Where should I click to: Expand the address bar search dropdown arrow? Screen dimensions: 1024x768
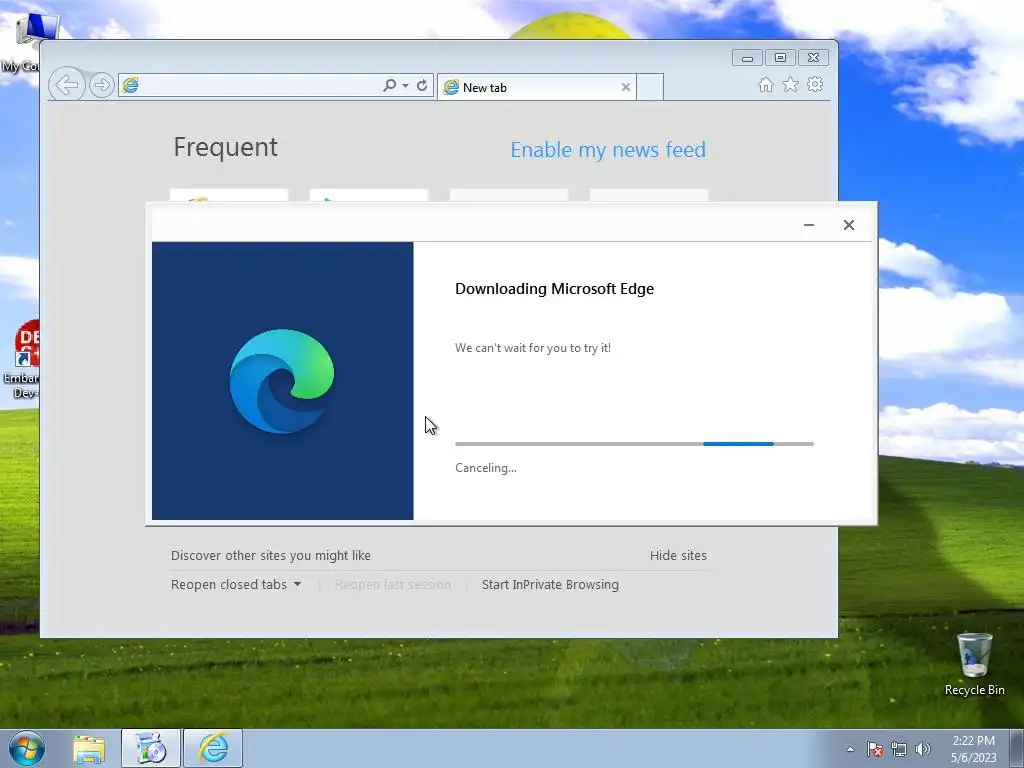(x=406, y=86)
